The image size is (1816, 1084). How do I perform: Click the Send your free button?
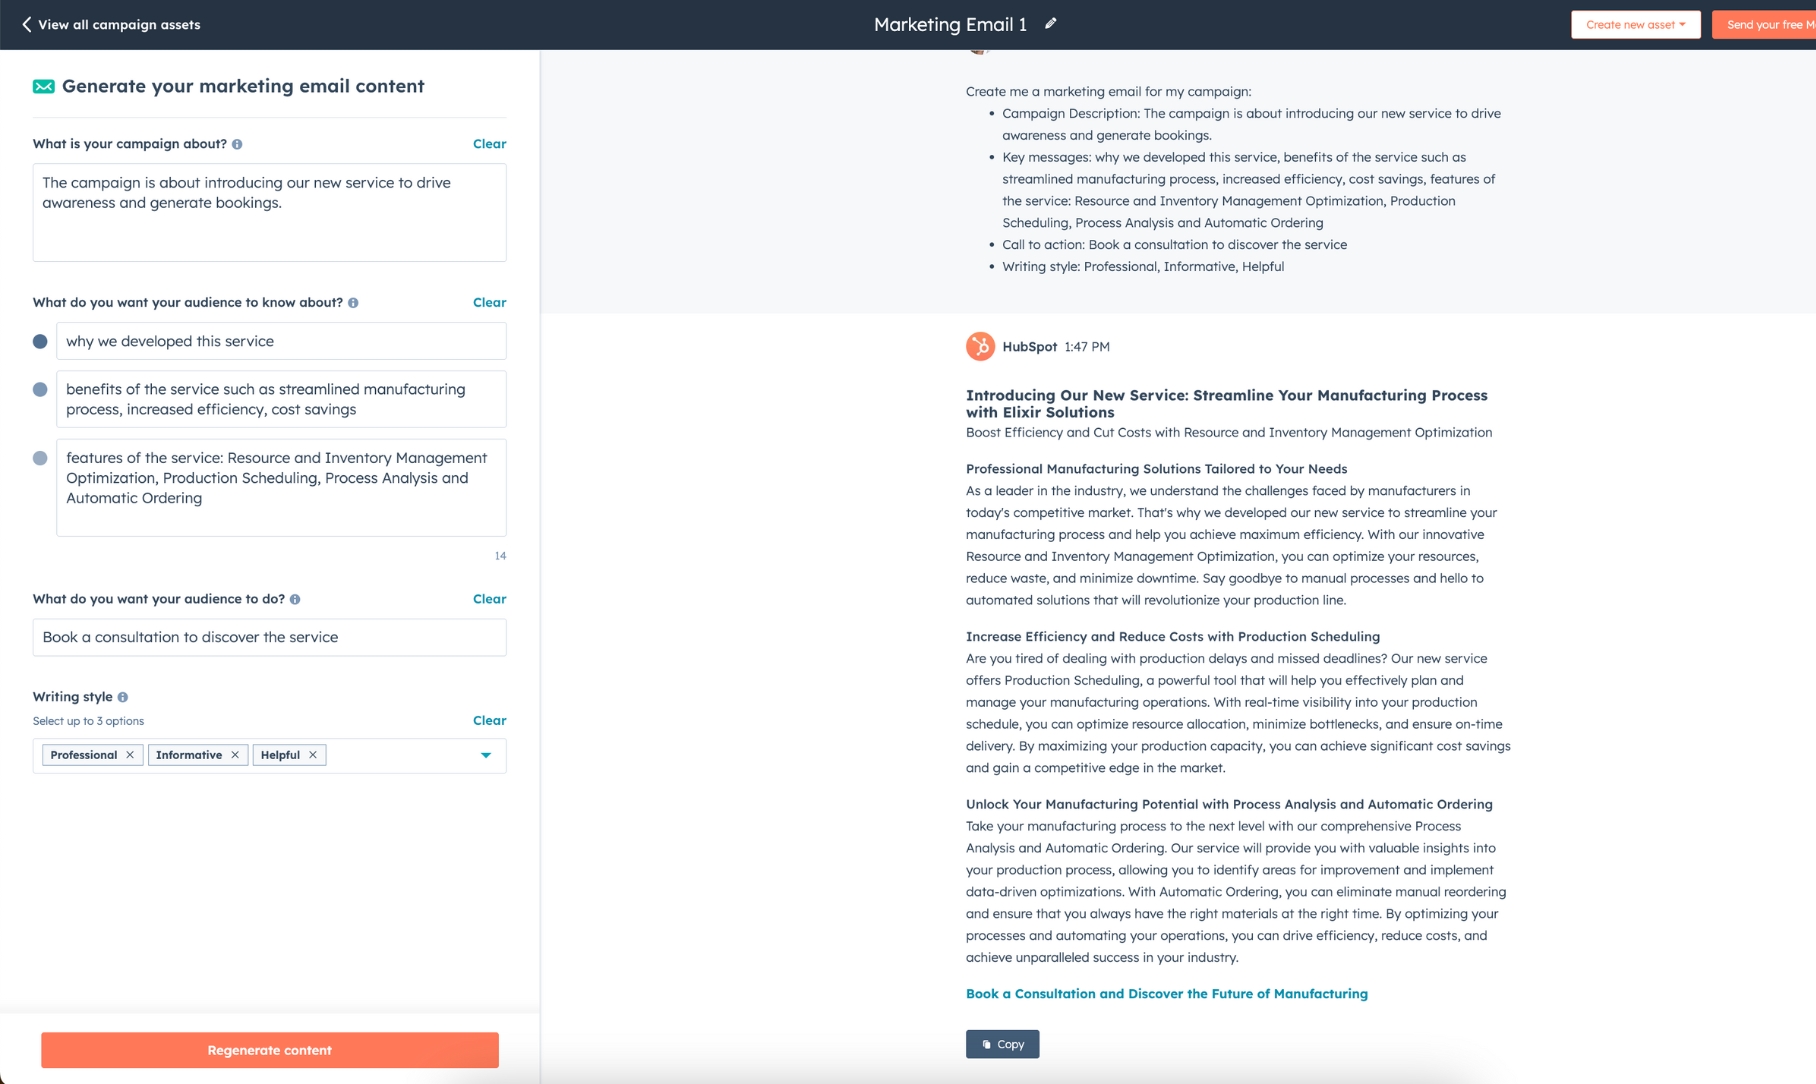[1764, 24]
